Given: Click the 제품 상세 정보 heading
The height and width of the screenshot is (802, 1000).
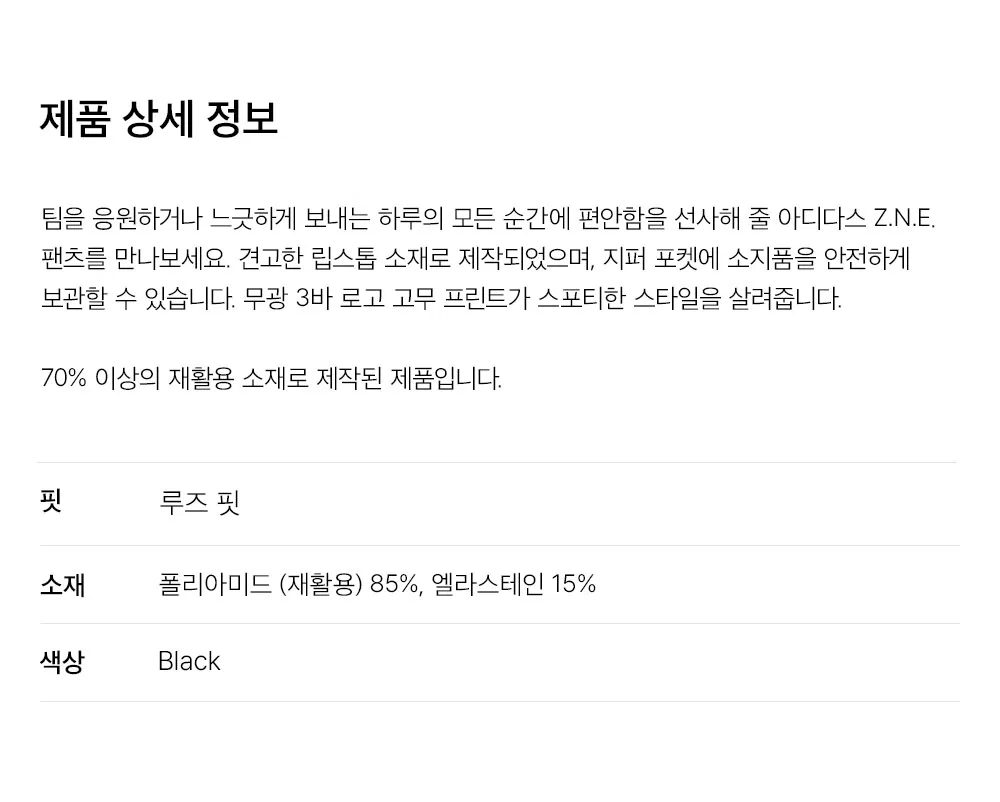Looking at the screenshot, I should click(x=159, y=119).
